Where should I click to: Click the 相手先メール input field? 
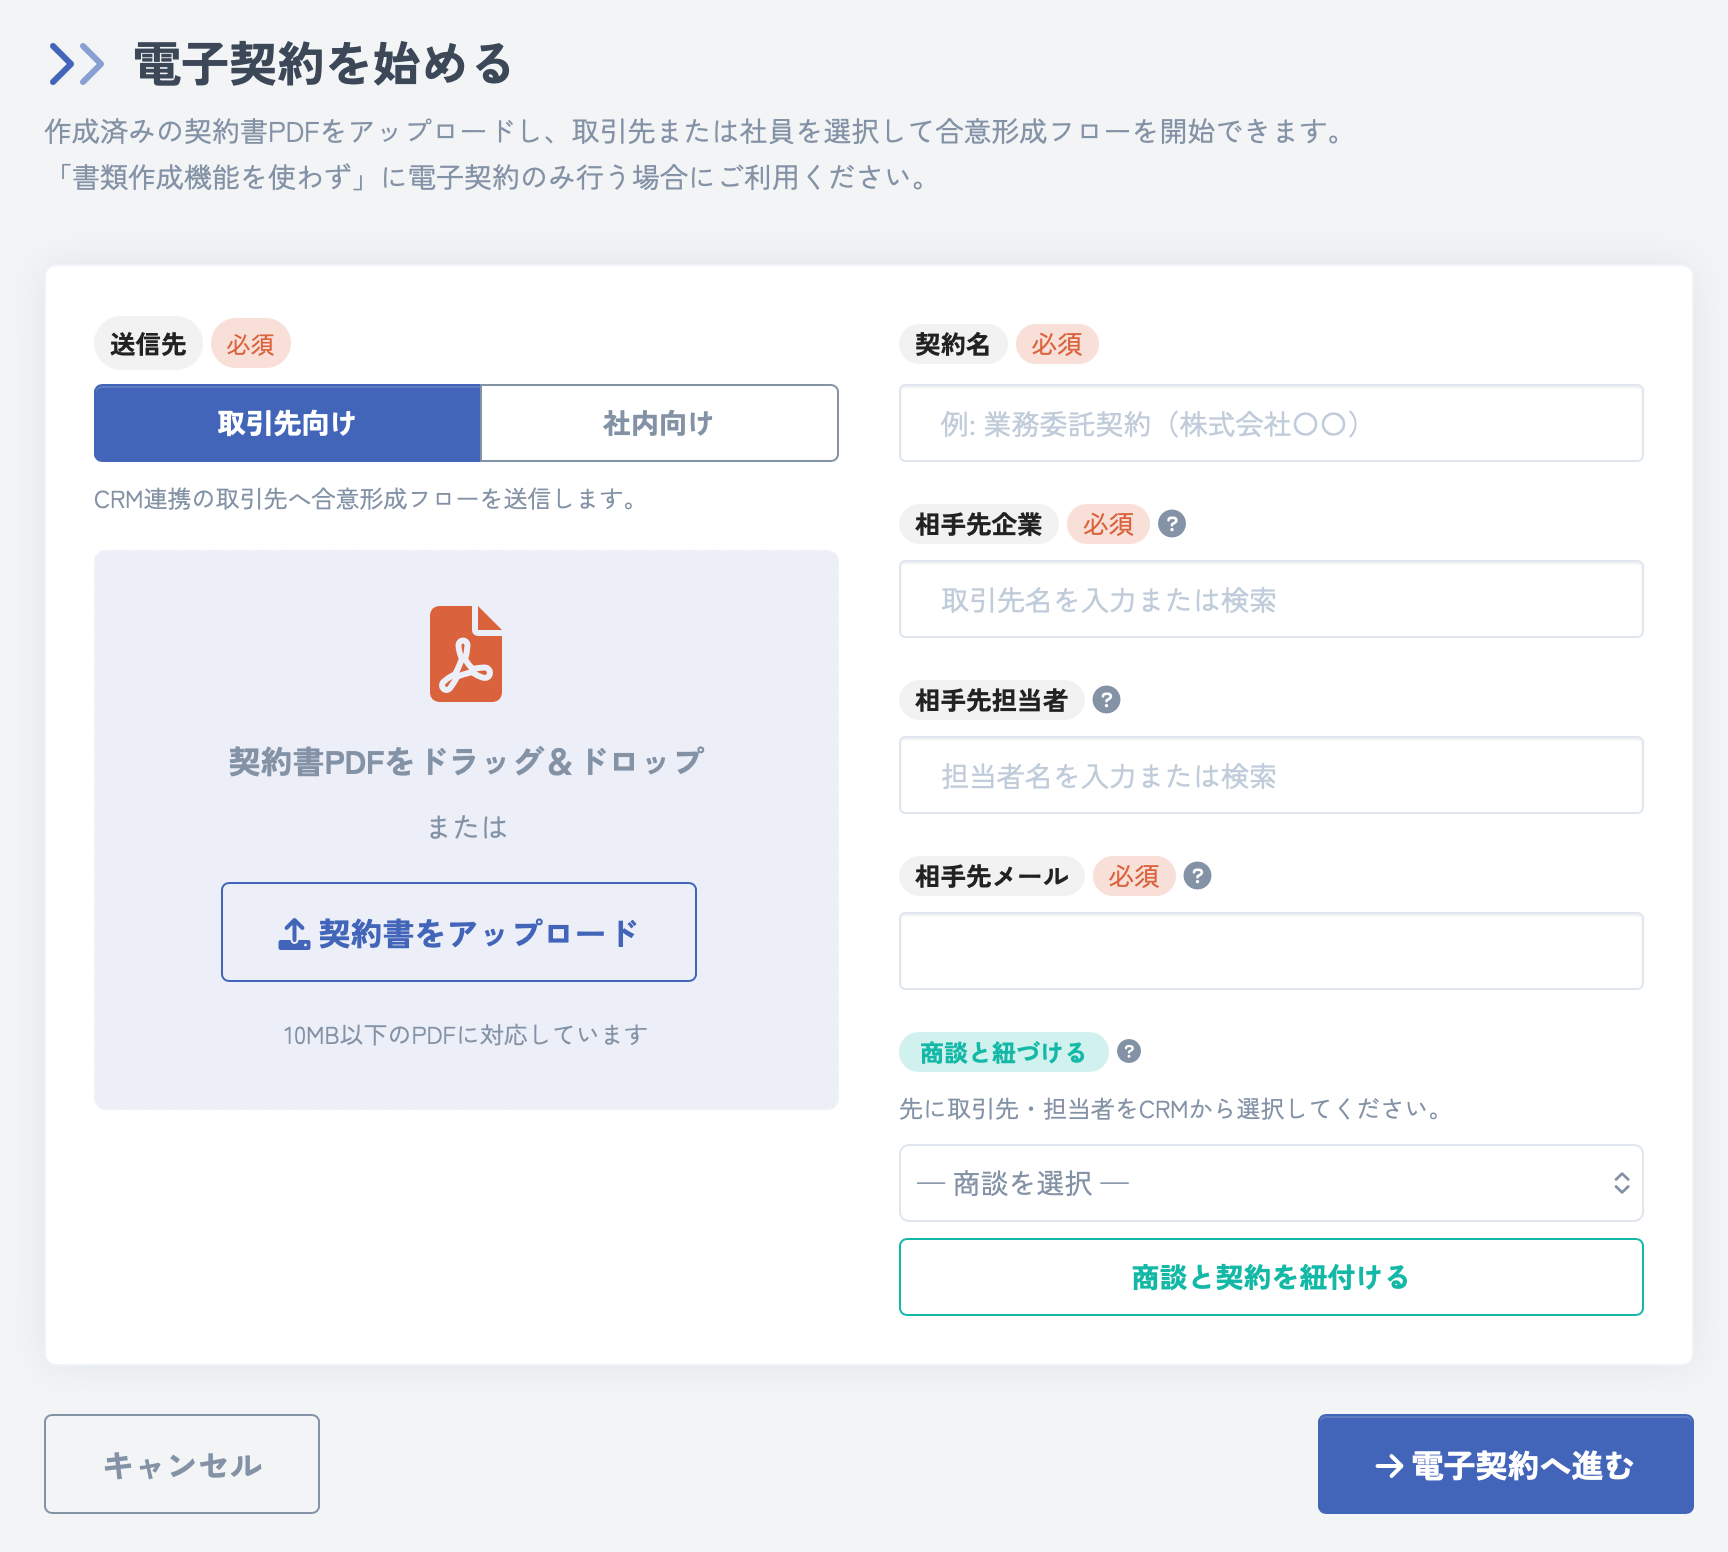click(1271, 951)
